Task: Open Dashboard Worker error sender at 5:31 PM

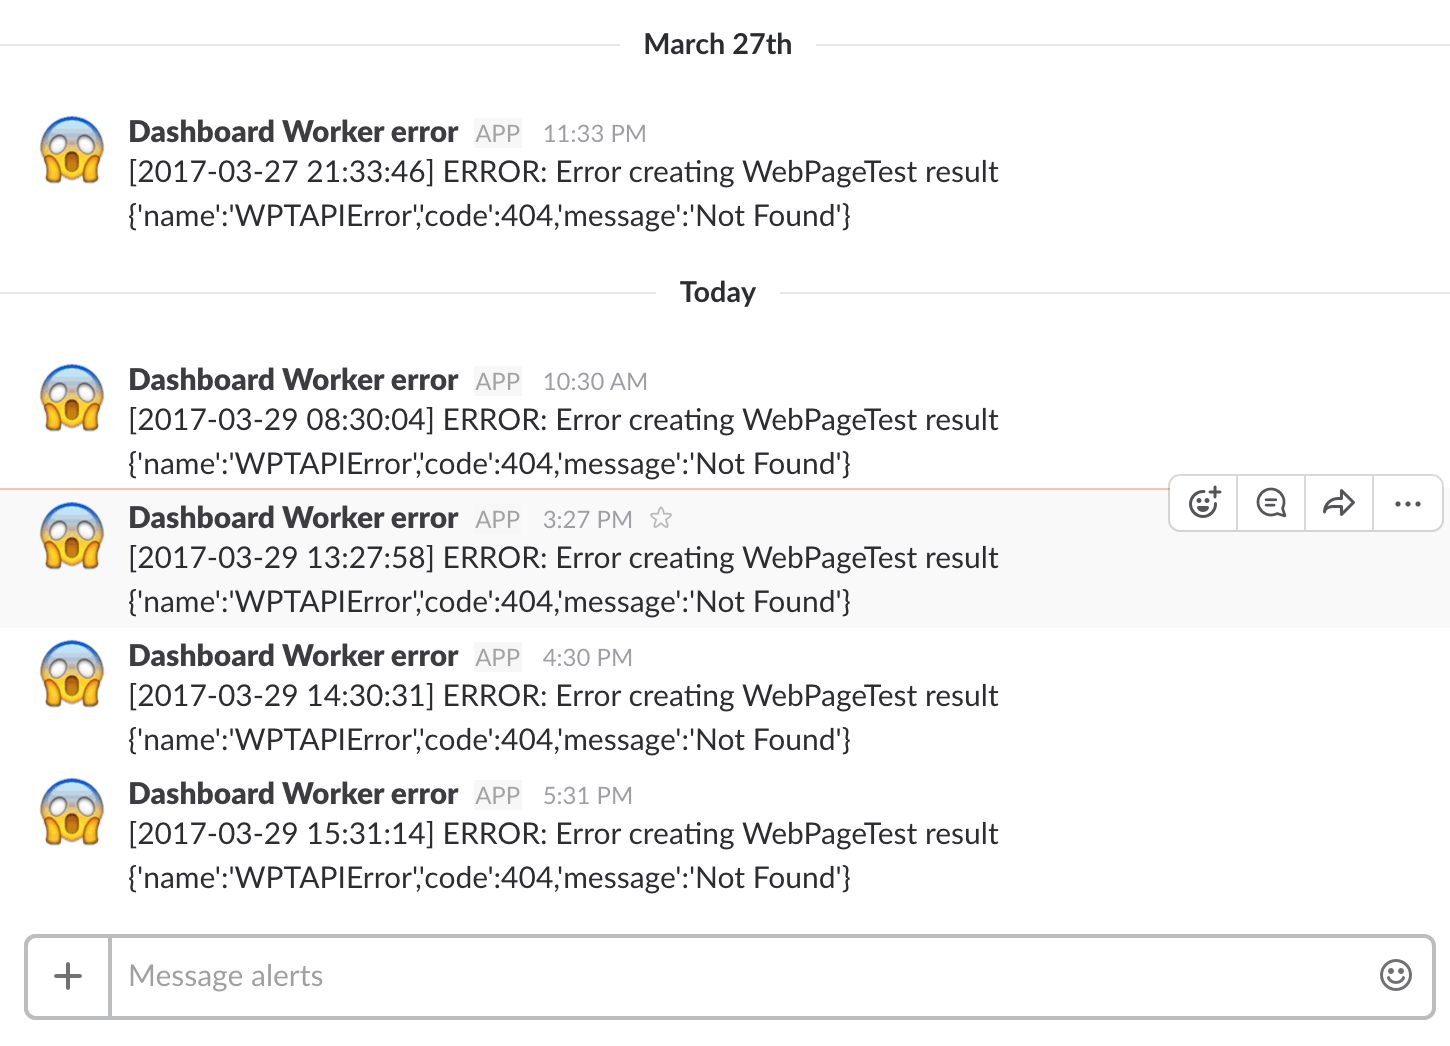Action: click(293, 794)
